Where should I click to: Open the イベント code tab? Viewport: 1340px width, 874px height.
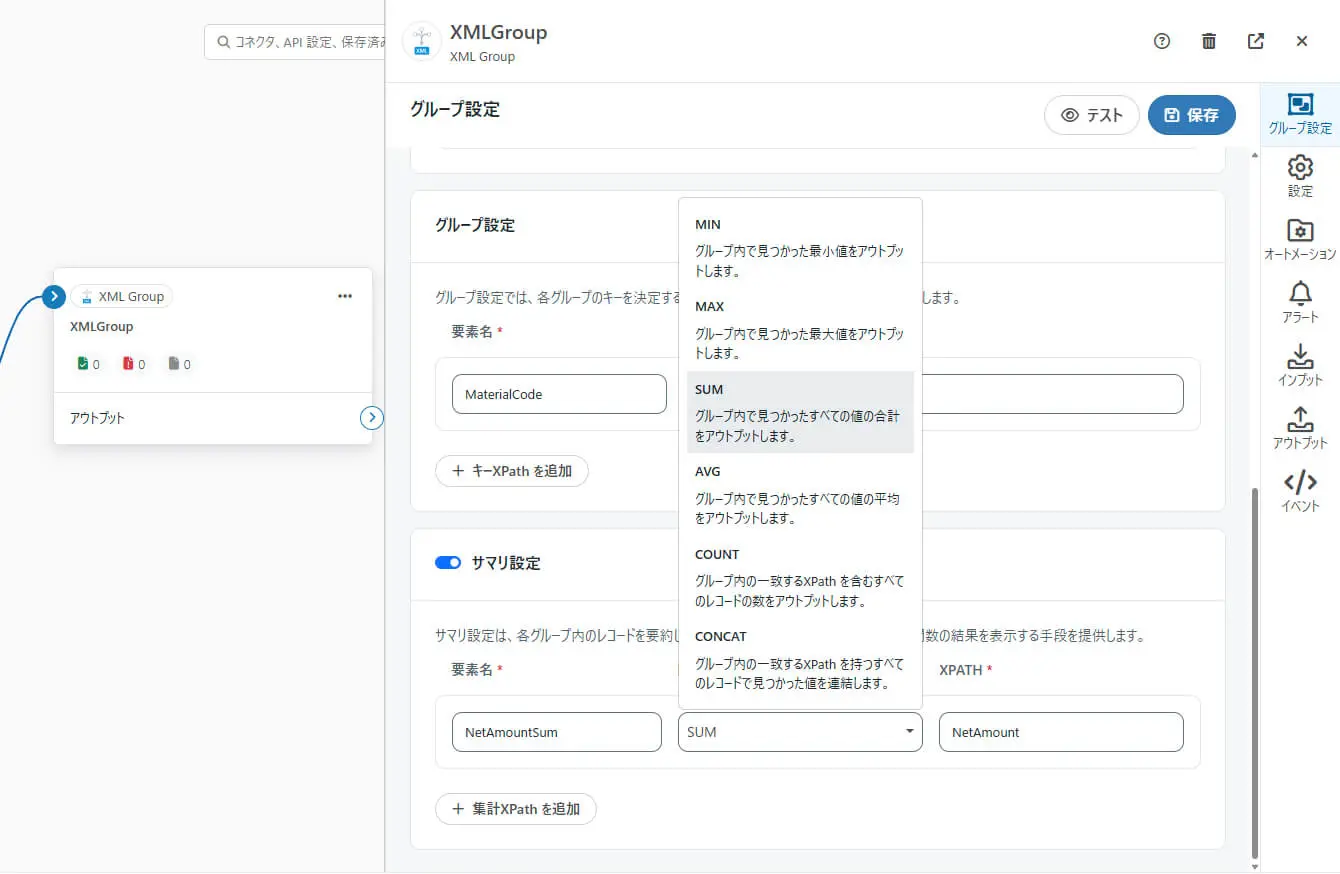(x=1300, y=491)
